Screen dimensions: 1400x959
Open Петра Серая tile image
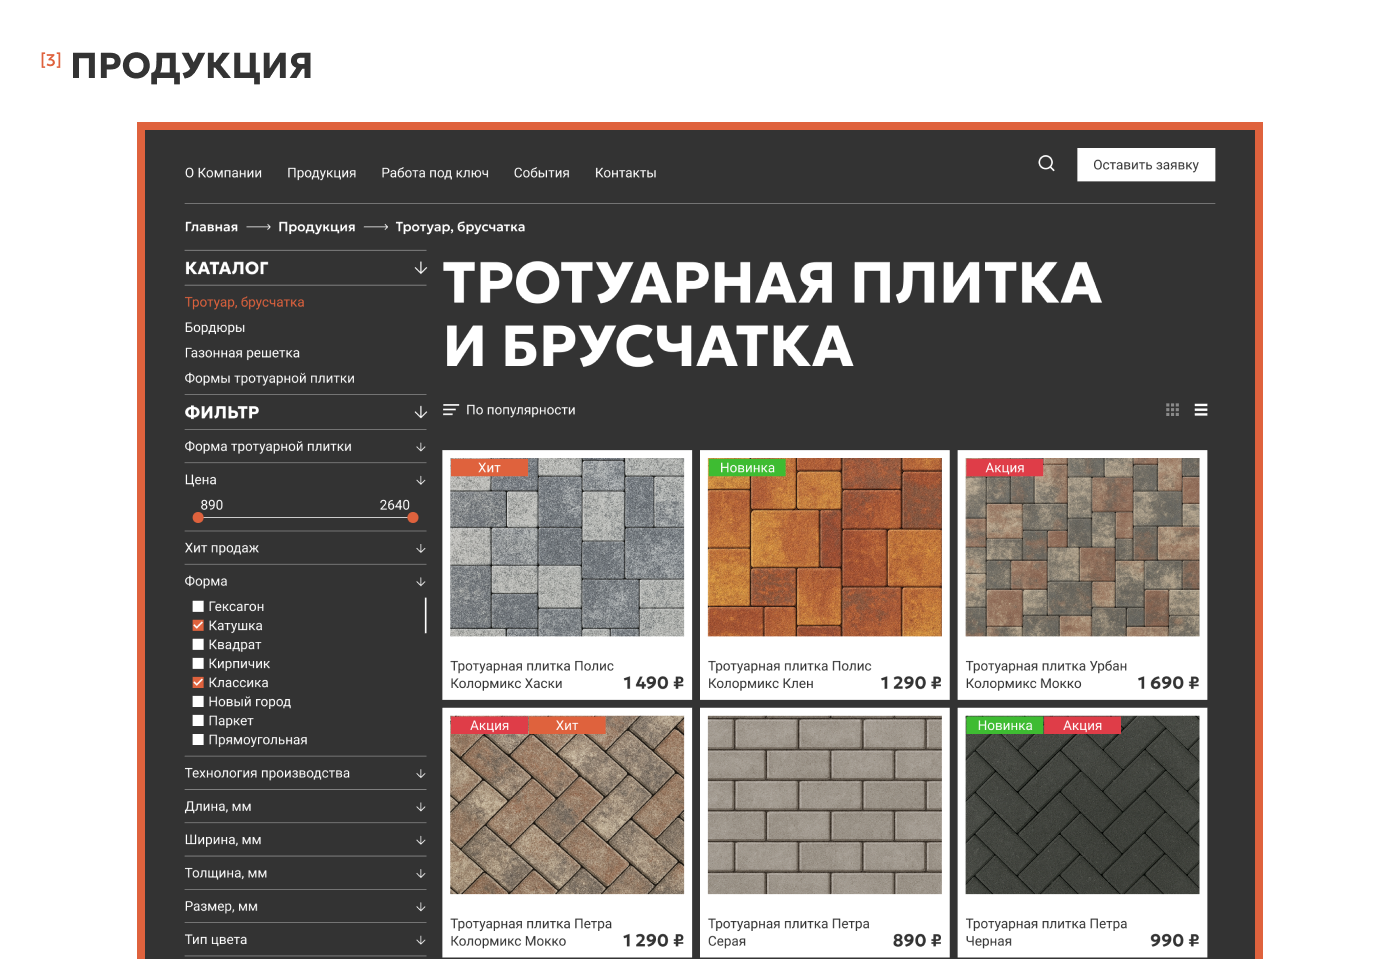[x=825, y=805]
